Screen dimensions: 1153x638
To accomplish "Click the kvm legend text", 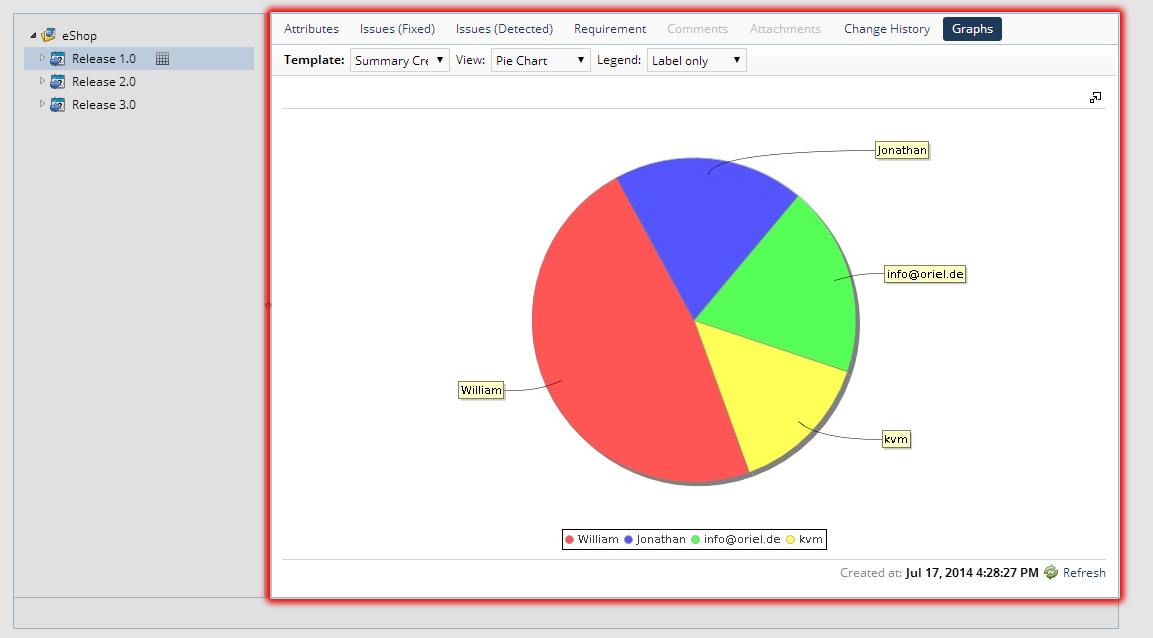I will tap(810, 540).
